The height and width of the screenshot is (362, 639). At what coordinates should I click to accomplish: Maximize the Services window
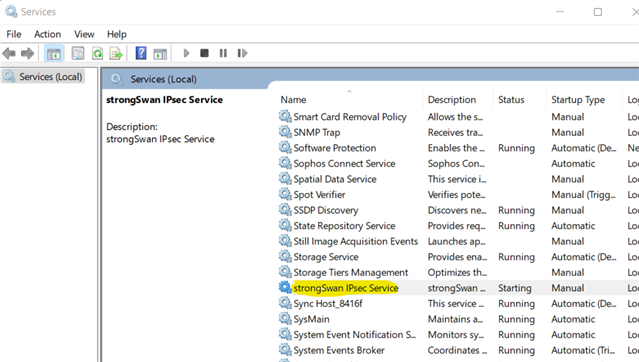click(598, 12)
